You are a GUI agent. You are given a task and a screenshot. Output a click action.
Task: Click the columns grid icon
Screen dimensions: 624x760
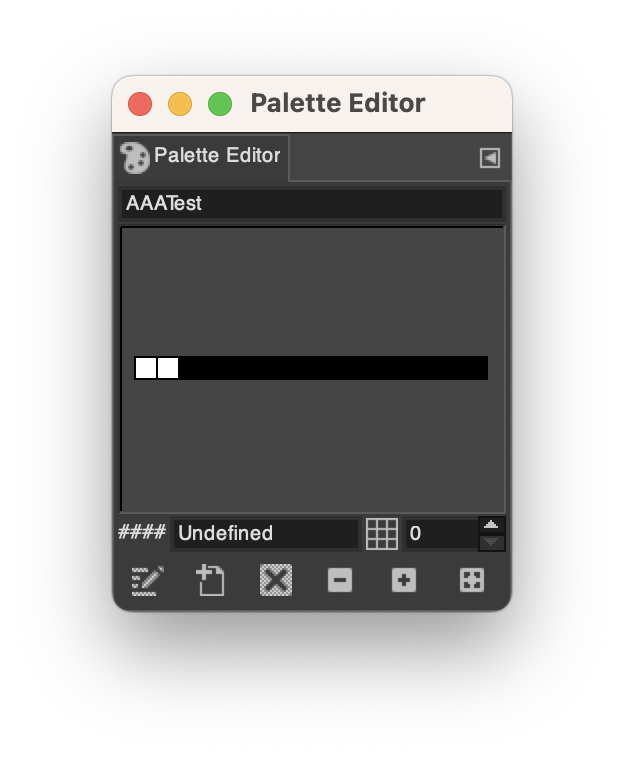tap(382, 534)
